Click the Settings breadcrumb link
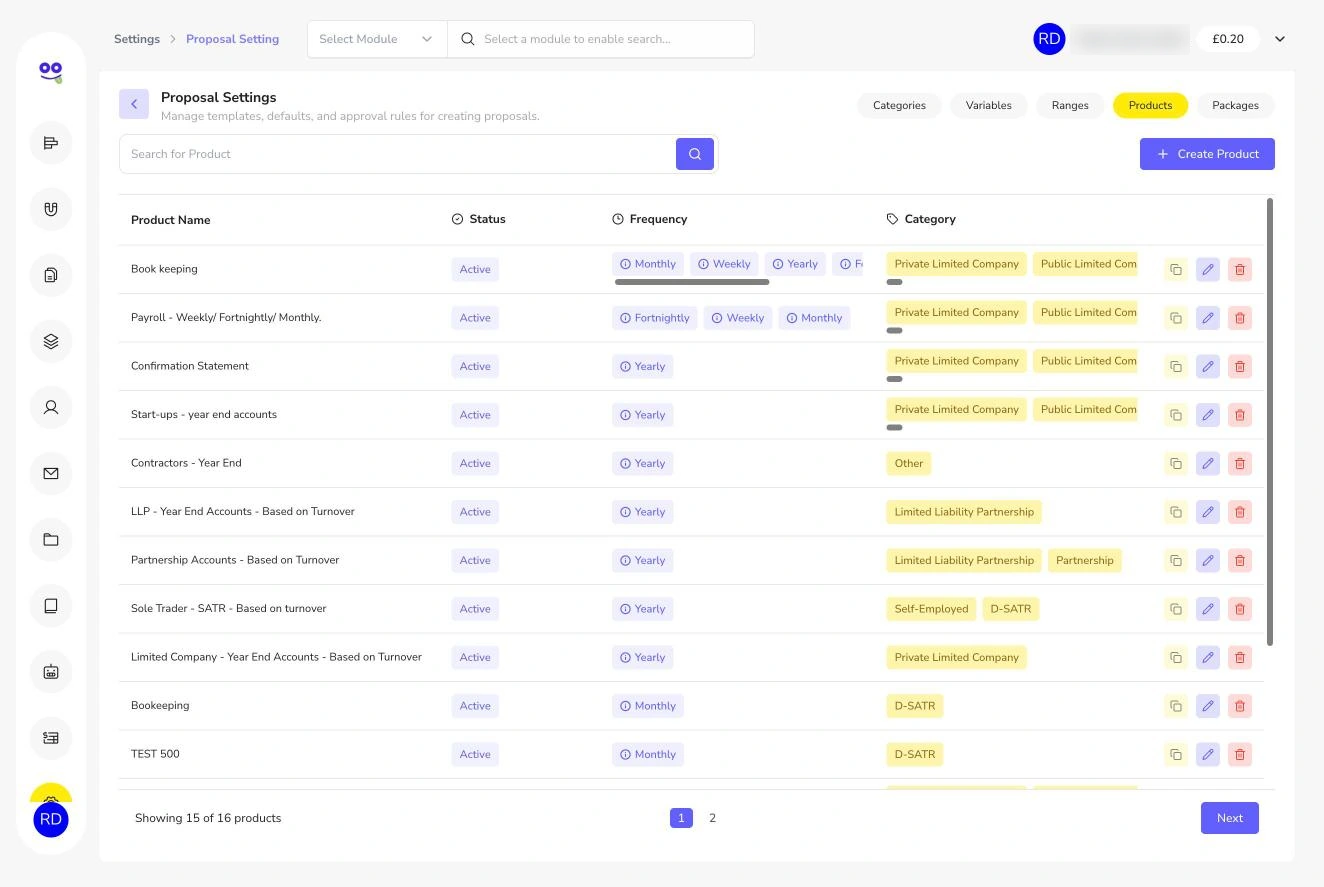This screenshot has width=1324, height=887. [x=137, y=39]
